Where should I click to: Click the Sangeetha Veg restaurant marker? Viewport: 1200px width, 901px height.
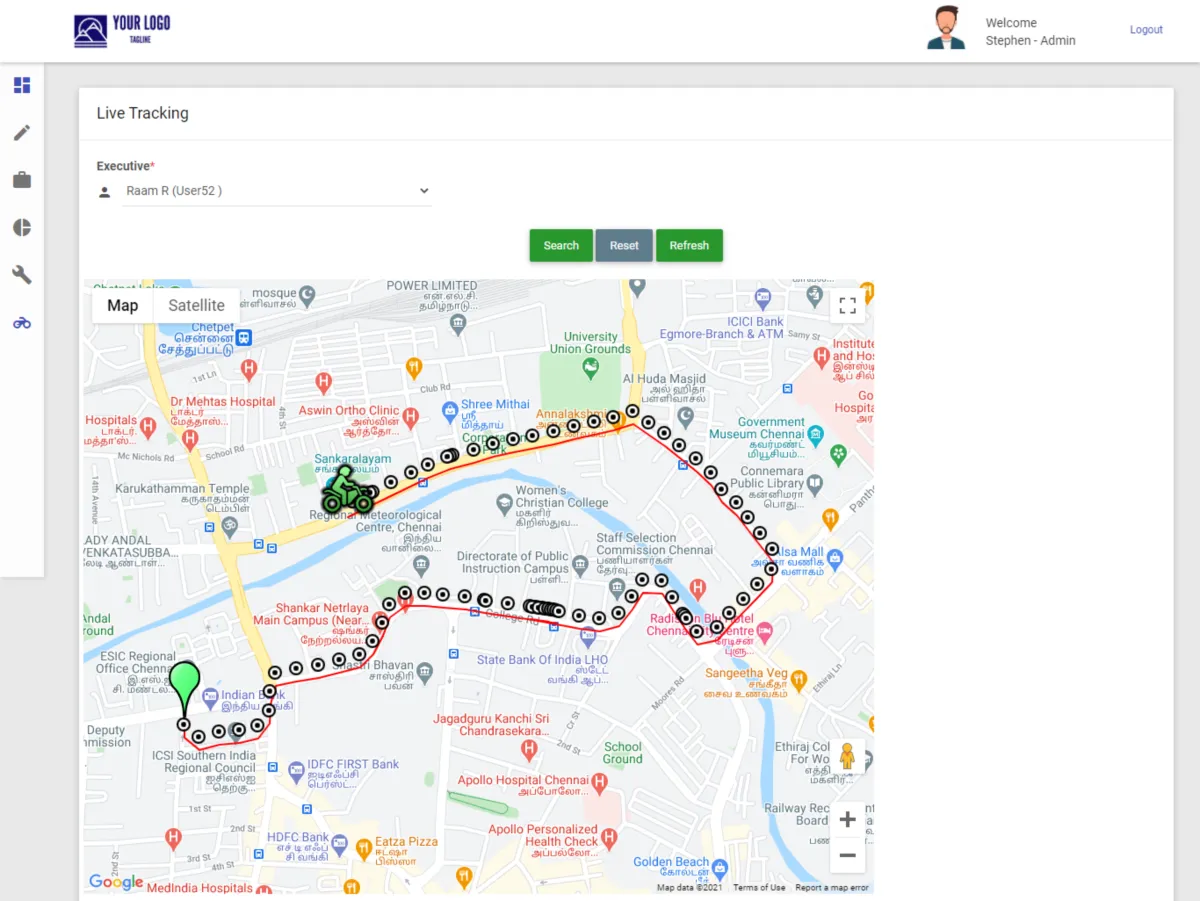click(798, 680)
